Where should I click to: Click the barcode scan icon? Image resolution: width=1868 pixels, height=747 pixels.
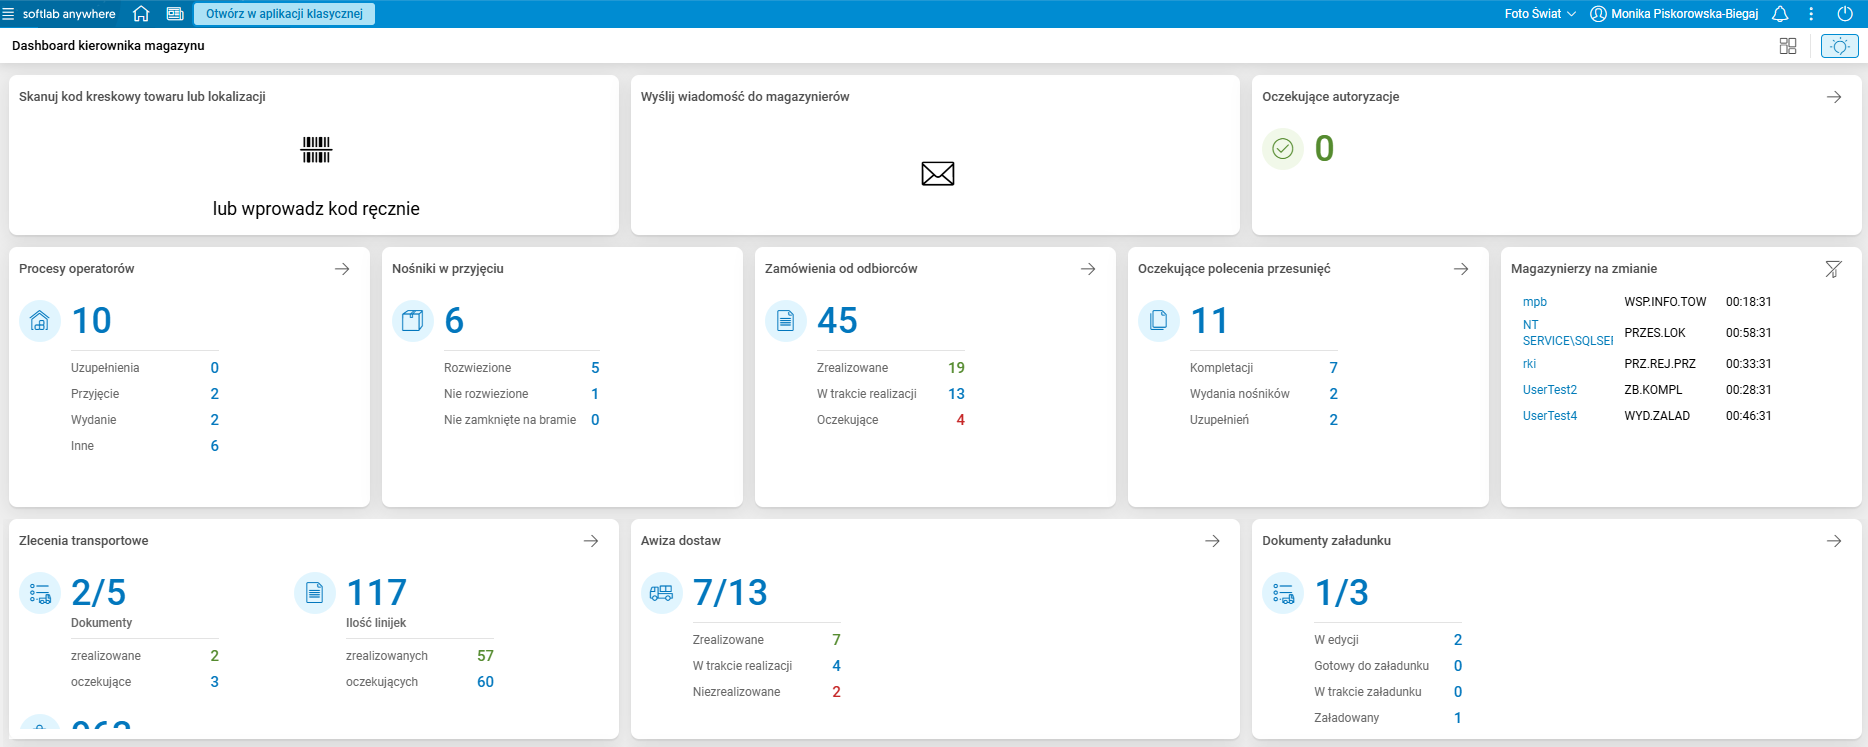point(316,150)
